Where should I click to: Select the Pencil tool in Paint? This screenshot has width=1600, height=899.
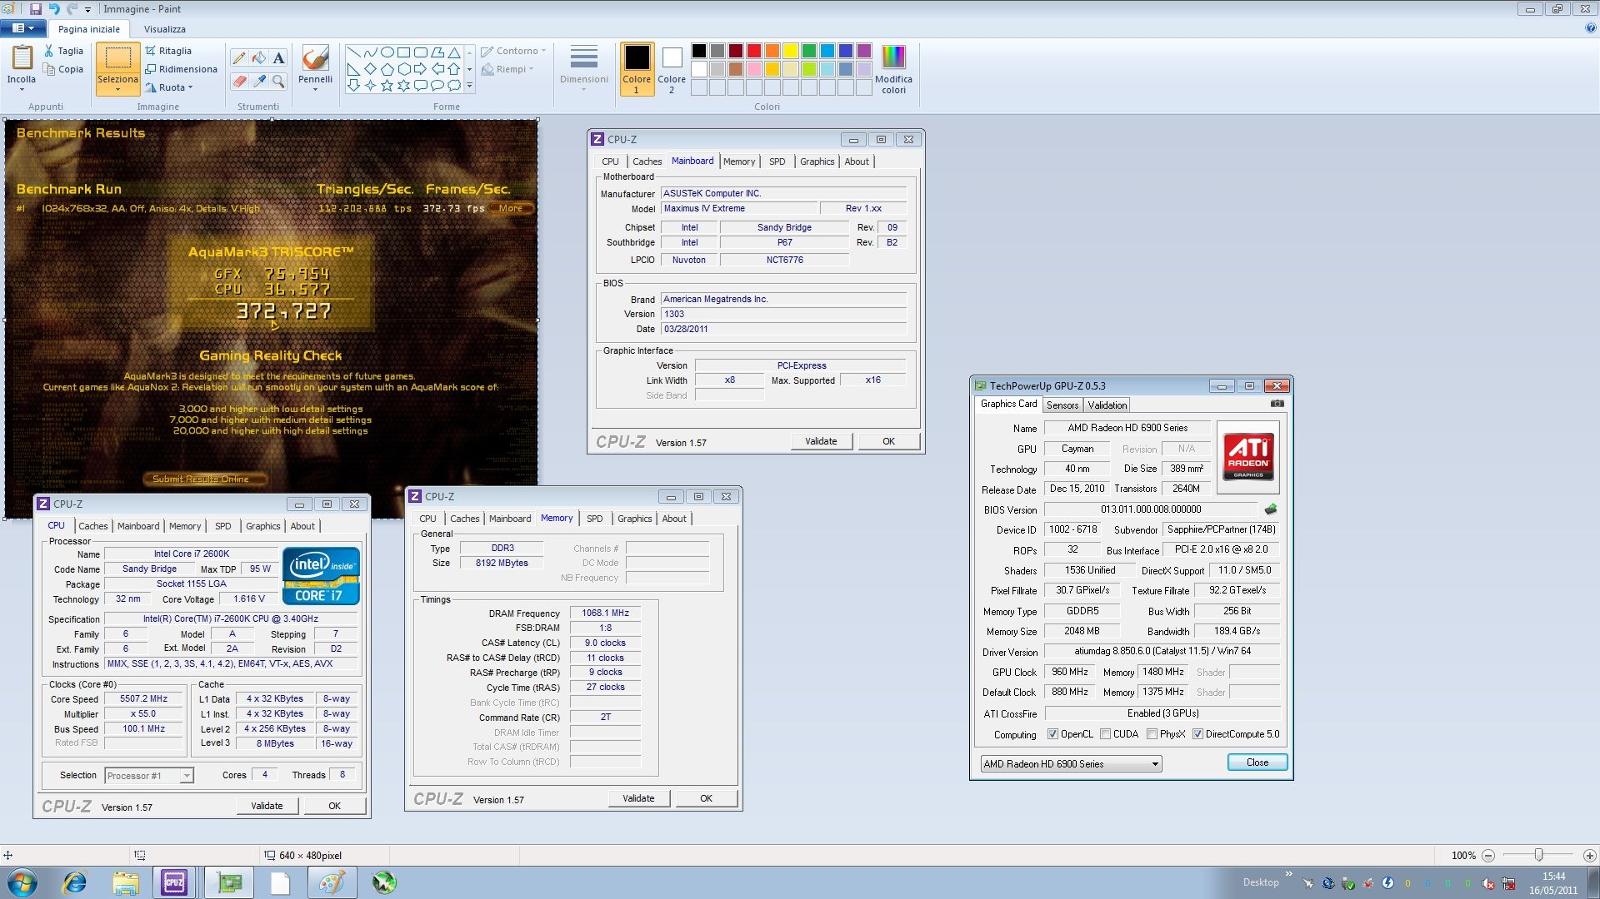(239, 58)
